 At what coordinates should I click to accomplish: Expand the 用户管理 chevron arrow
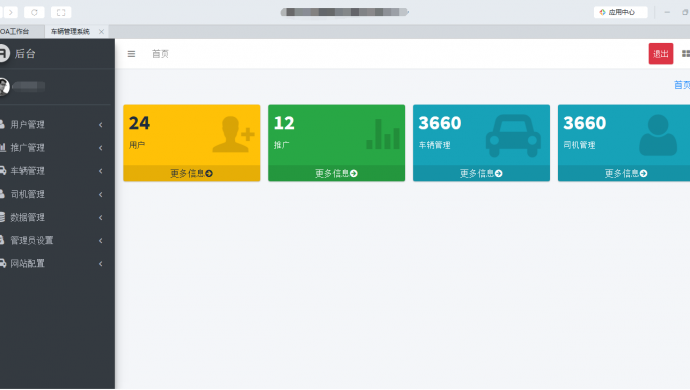click(101, 125)
